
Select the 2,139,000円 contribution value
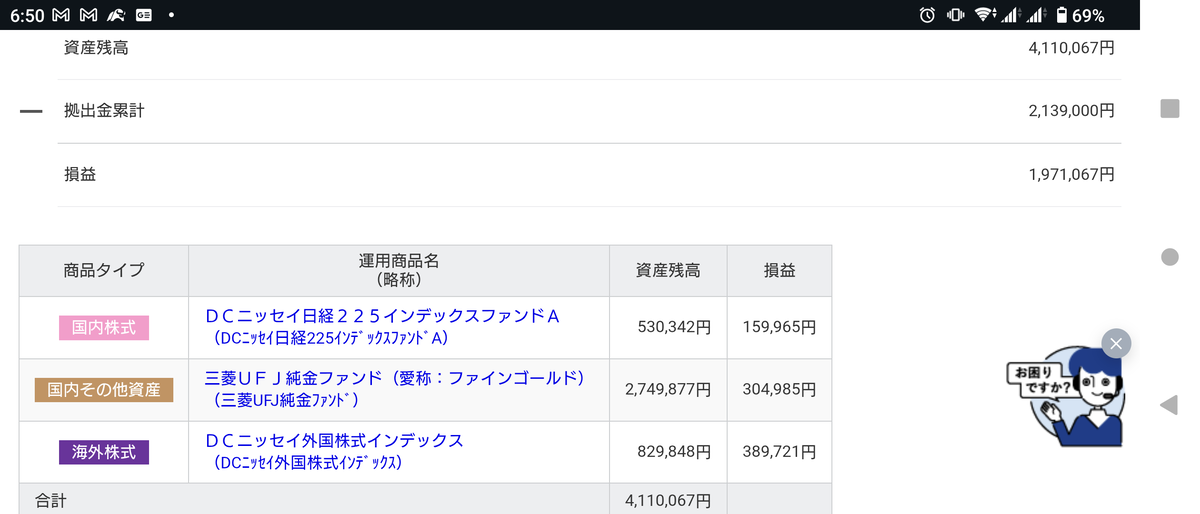[1071, 111]
